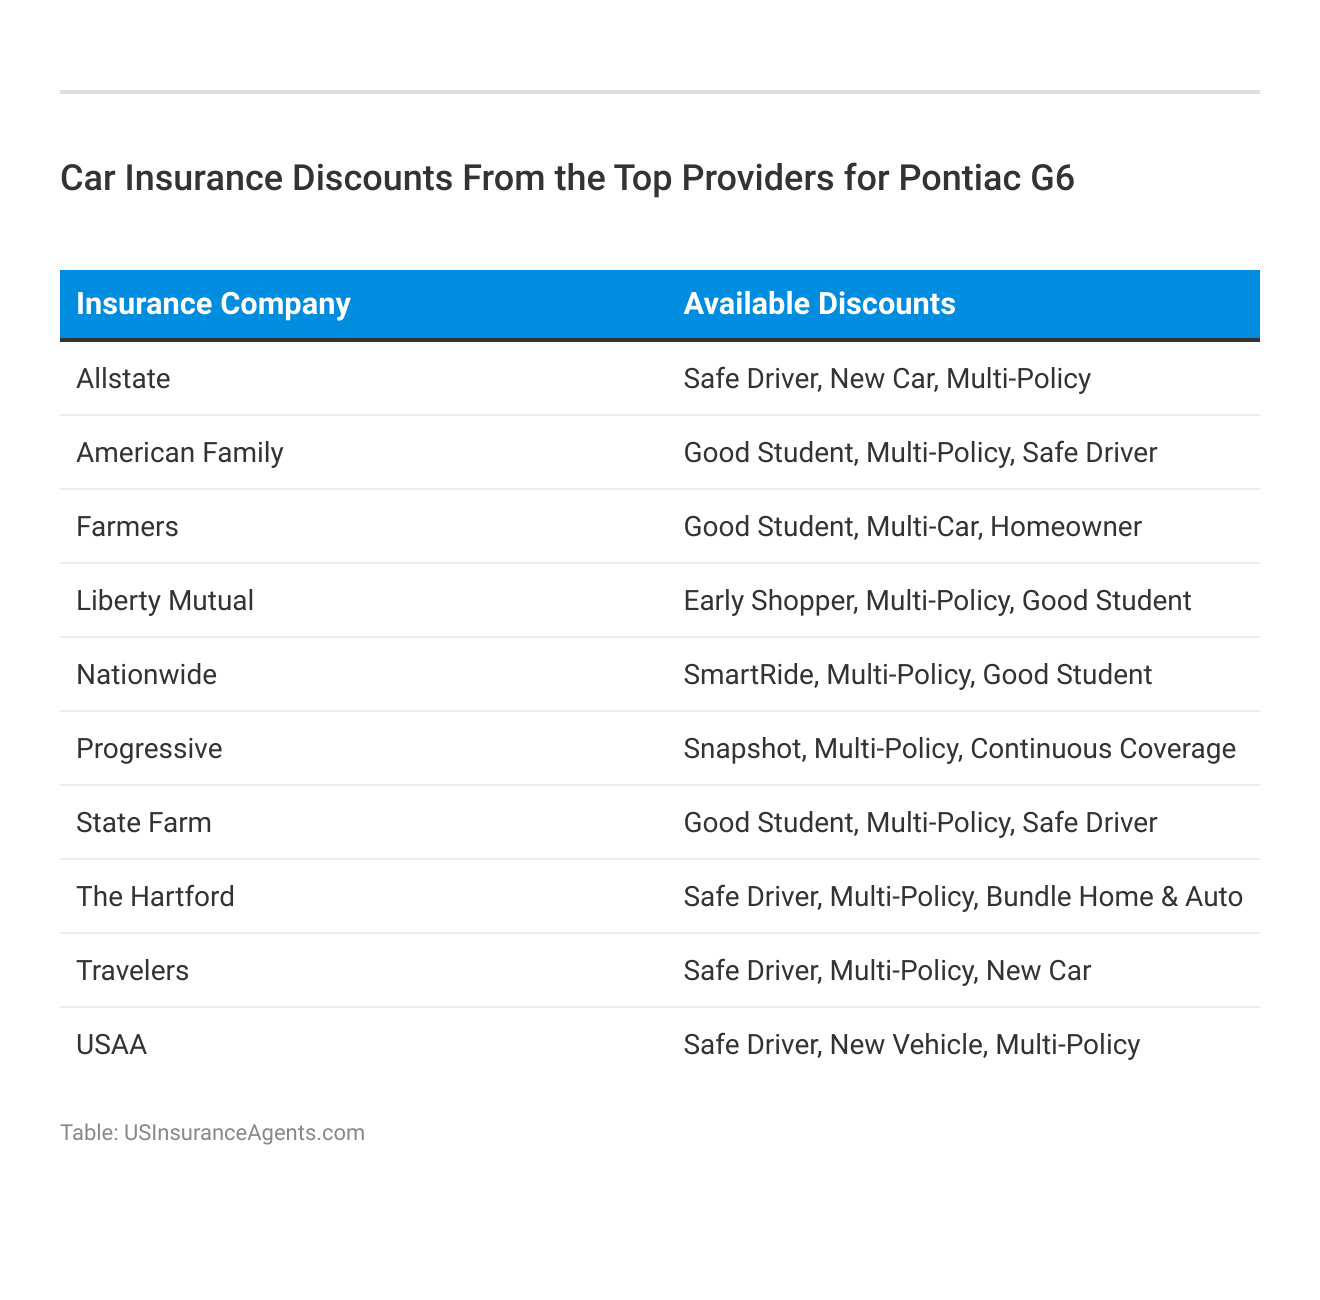Viewport: 1320px width, 1300px height.
Task: Select the Liberty Mutual company cell
Action: coord(165,600)
